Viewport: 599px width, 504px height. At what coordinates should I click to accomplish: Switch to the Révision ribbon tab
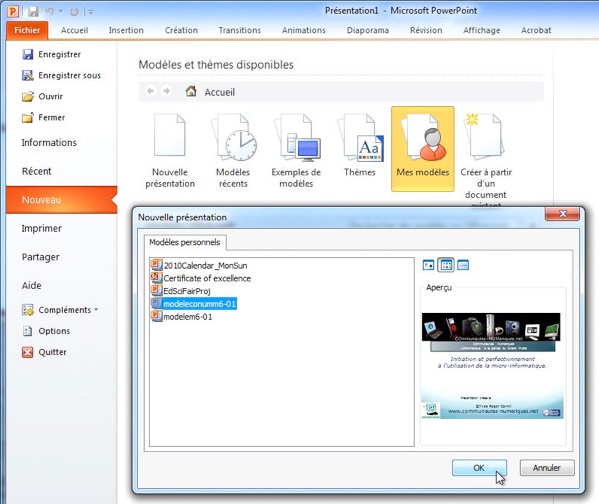click(426, 30)
